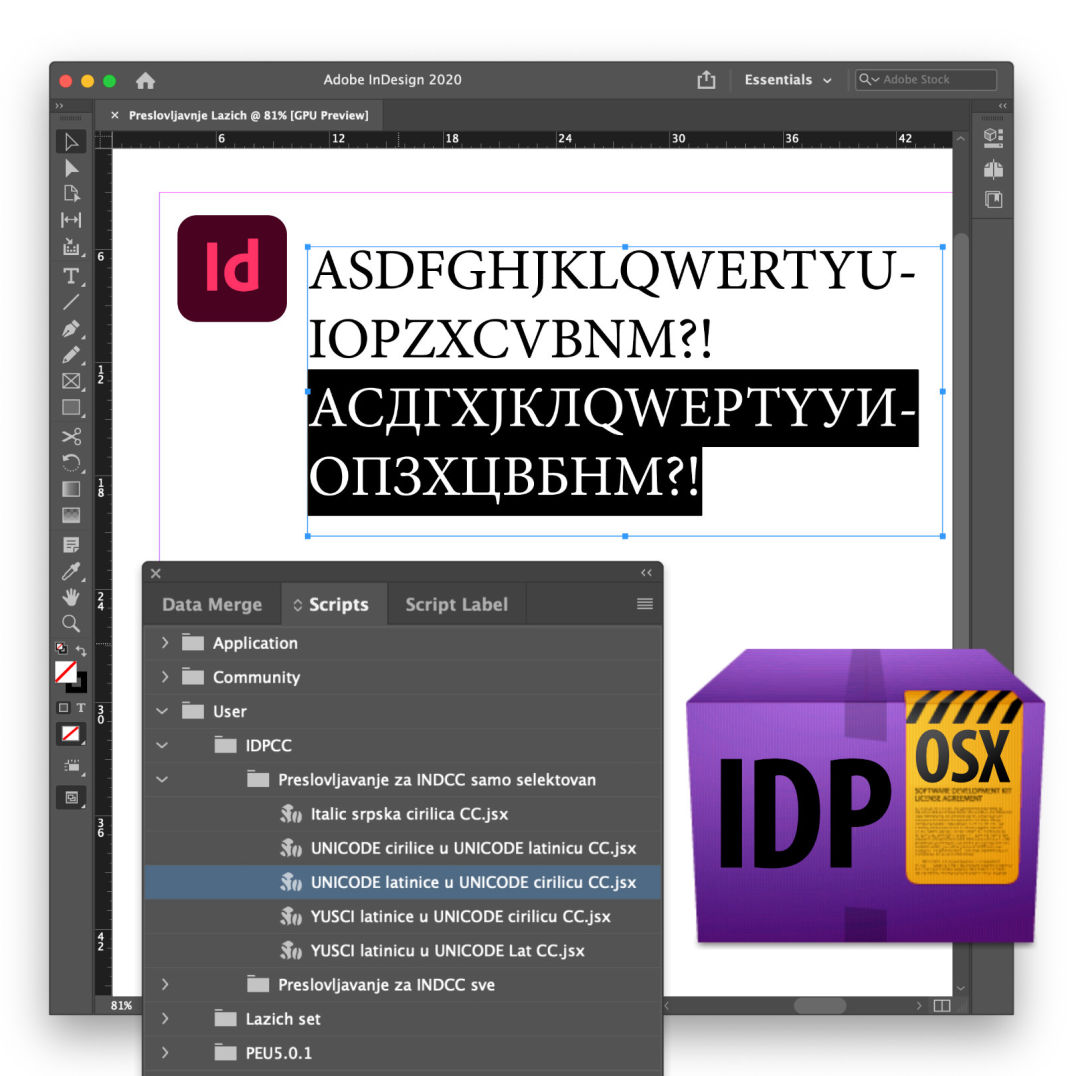The height and width of the screenshot is (1076, 1076).
Task: Swap fill and stroke colors
Action: click(x=81, y=650)
